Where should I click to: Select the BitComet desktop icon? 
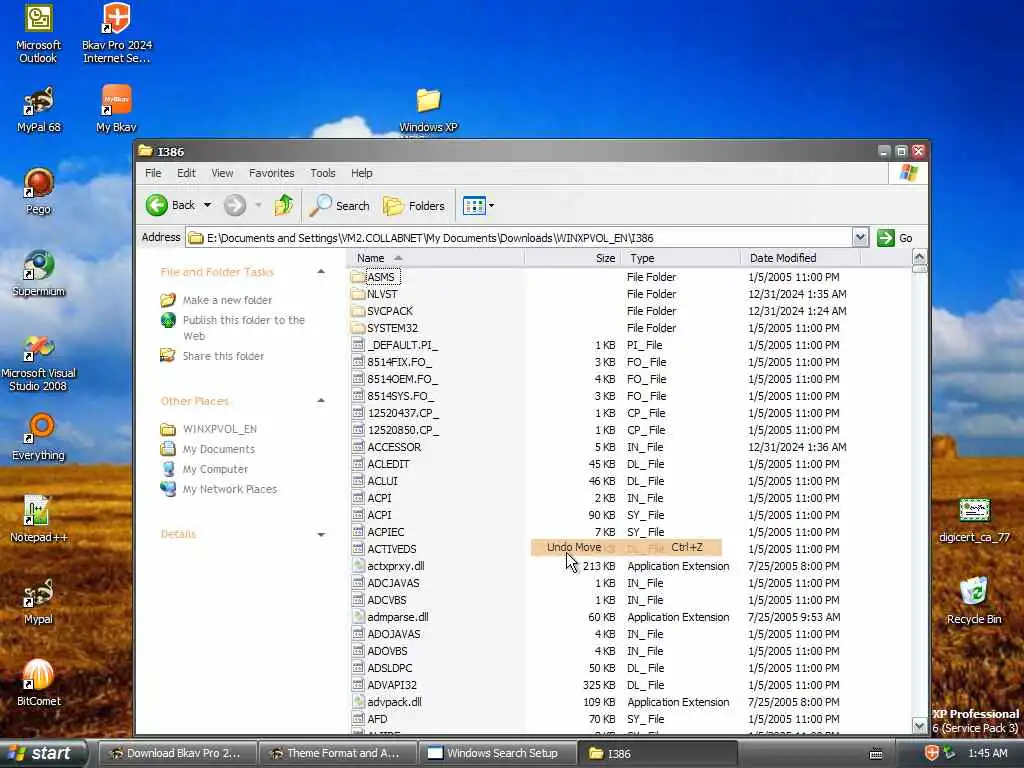click(x=39, y=683)
